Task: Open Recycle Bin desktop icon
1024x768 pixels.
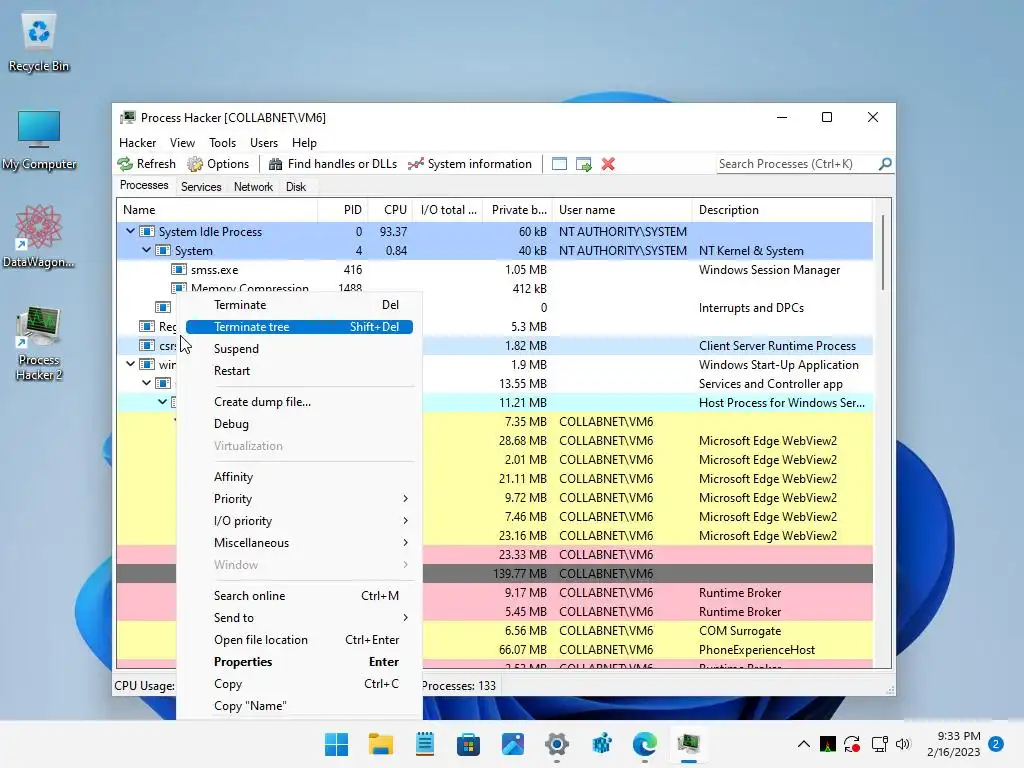Action: 39,42
